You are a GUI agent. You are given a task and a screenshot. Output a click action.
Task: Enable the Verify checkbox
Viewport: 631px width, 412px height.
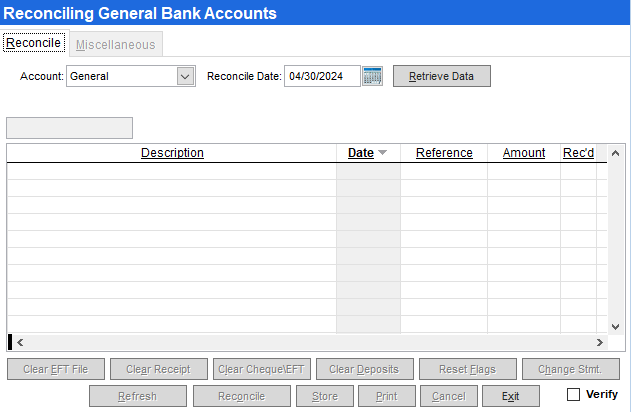pos(573,394)
